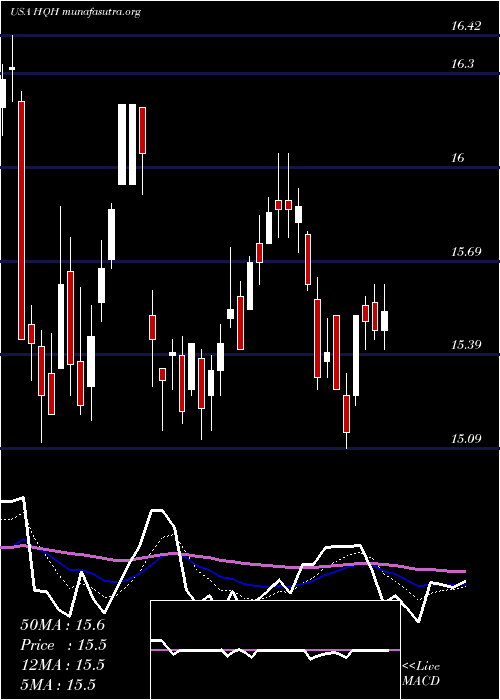Image resolution: width=500 pixels, height=700 pixels.
Task: Click the 16.42 price level label
Action: coord(466,26)
